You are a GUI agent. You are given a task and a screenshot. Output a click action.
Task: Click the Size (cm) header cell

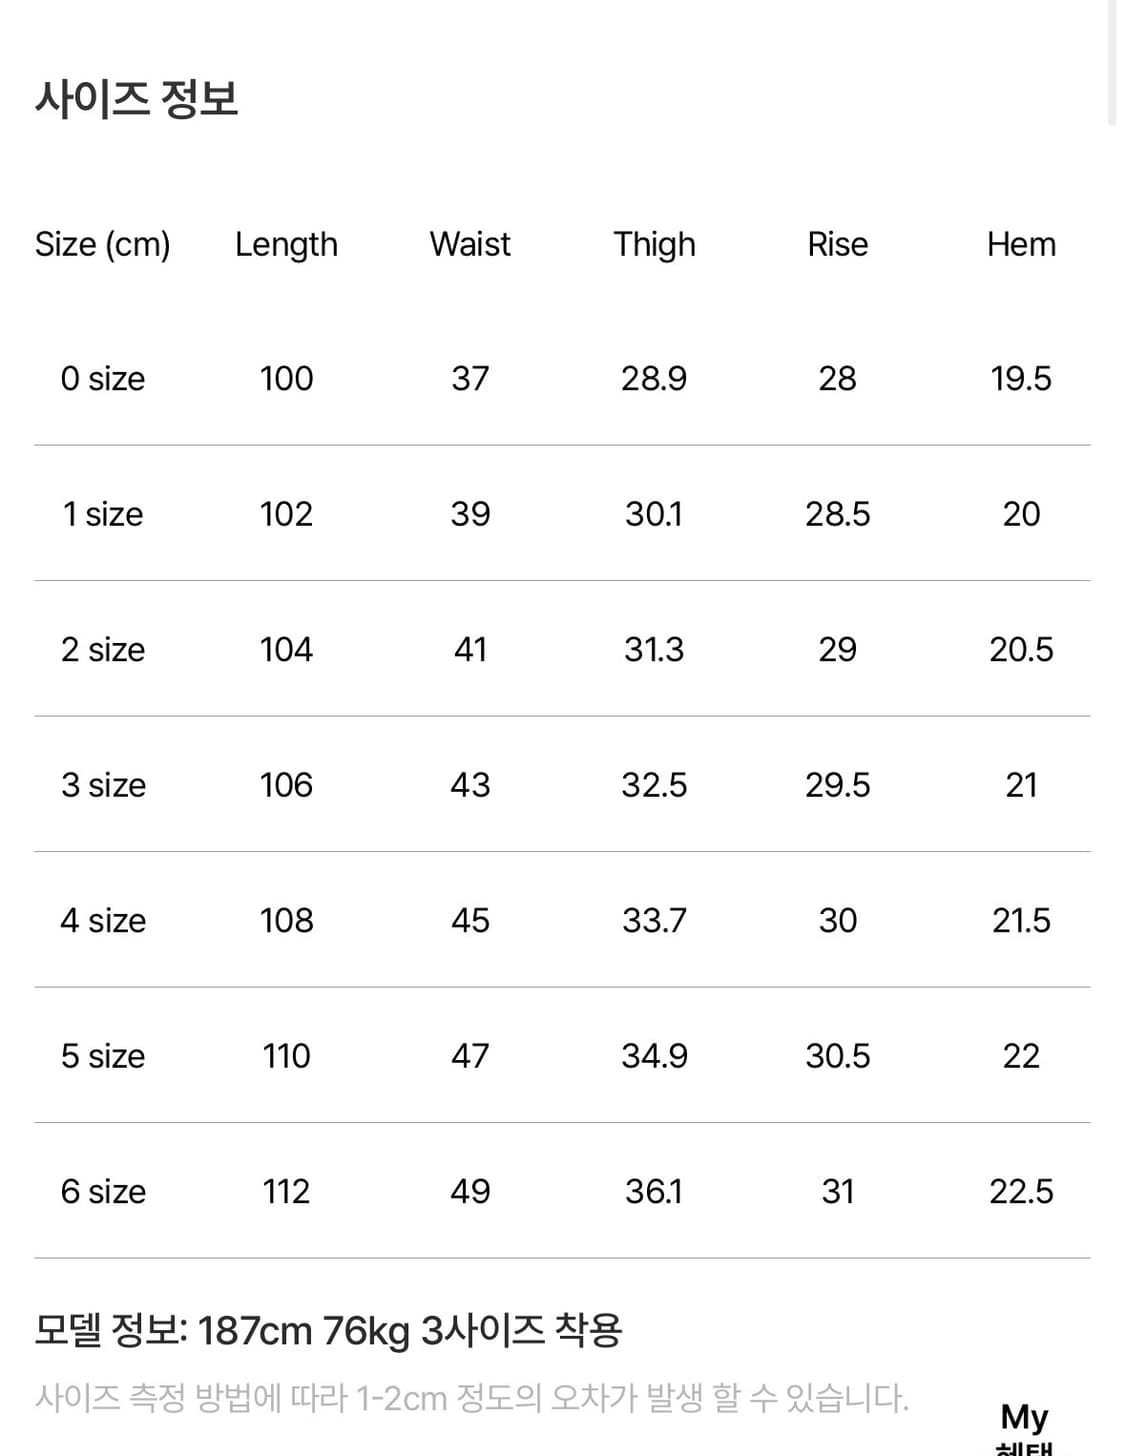pos(102,244)
